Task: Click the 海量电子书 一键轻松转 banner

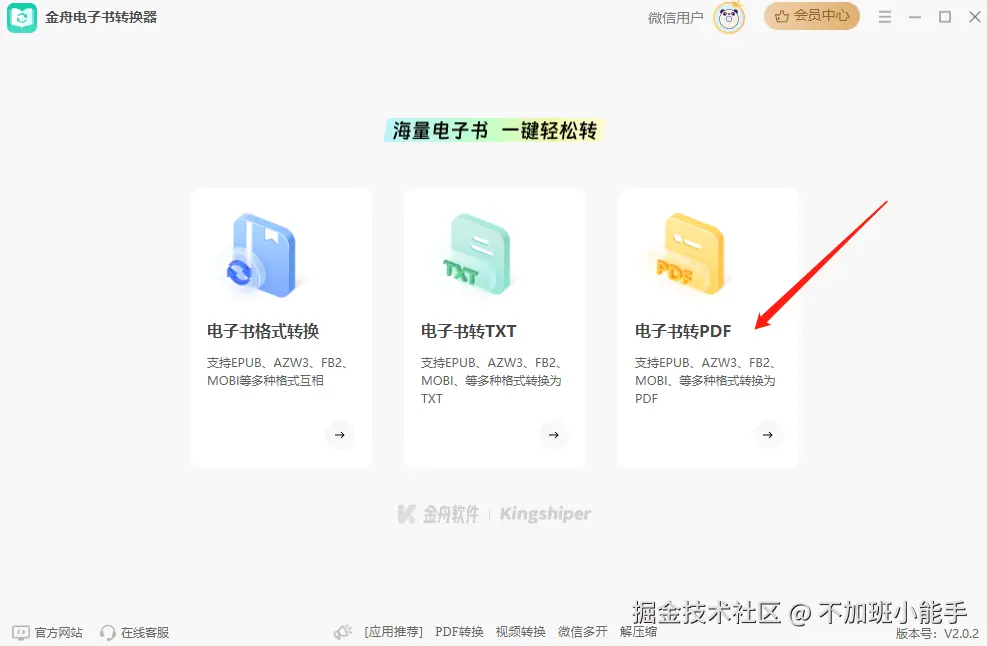Action: [494, 130]
